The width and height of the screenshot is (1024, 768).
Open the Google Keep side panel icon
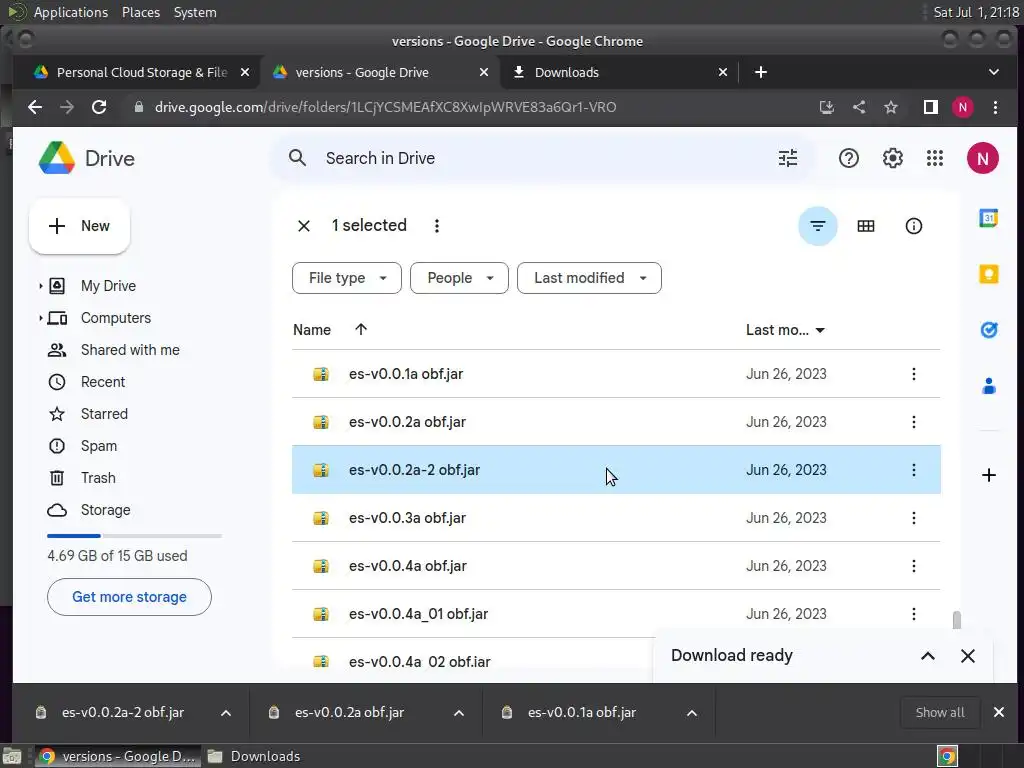[x=988, y=274]
